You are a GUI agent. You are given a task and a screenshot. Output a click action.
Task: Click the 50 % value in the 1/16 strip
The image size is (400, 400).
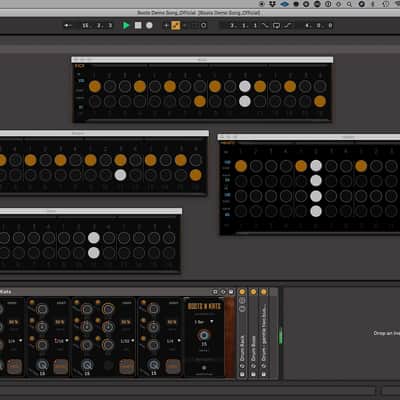point(60,322)
